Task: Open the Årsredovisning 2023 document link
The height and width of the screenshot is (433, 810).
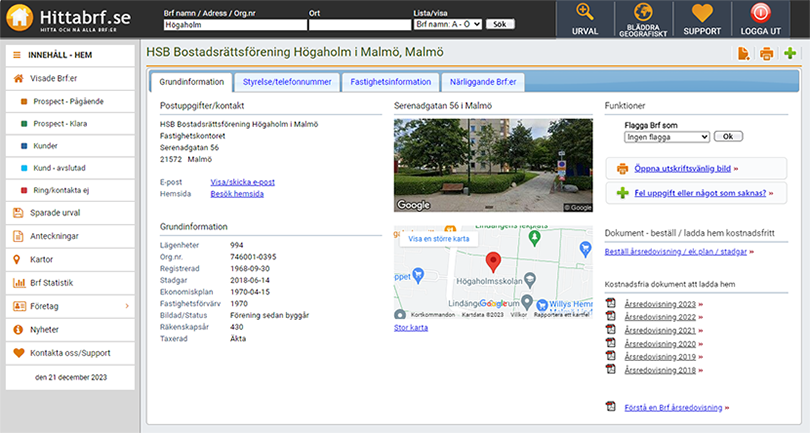Action: 658,303
